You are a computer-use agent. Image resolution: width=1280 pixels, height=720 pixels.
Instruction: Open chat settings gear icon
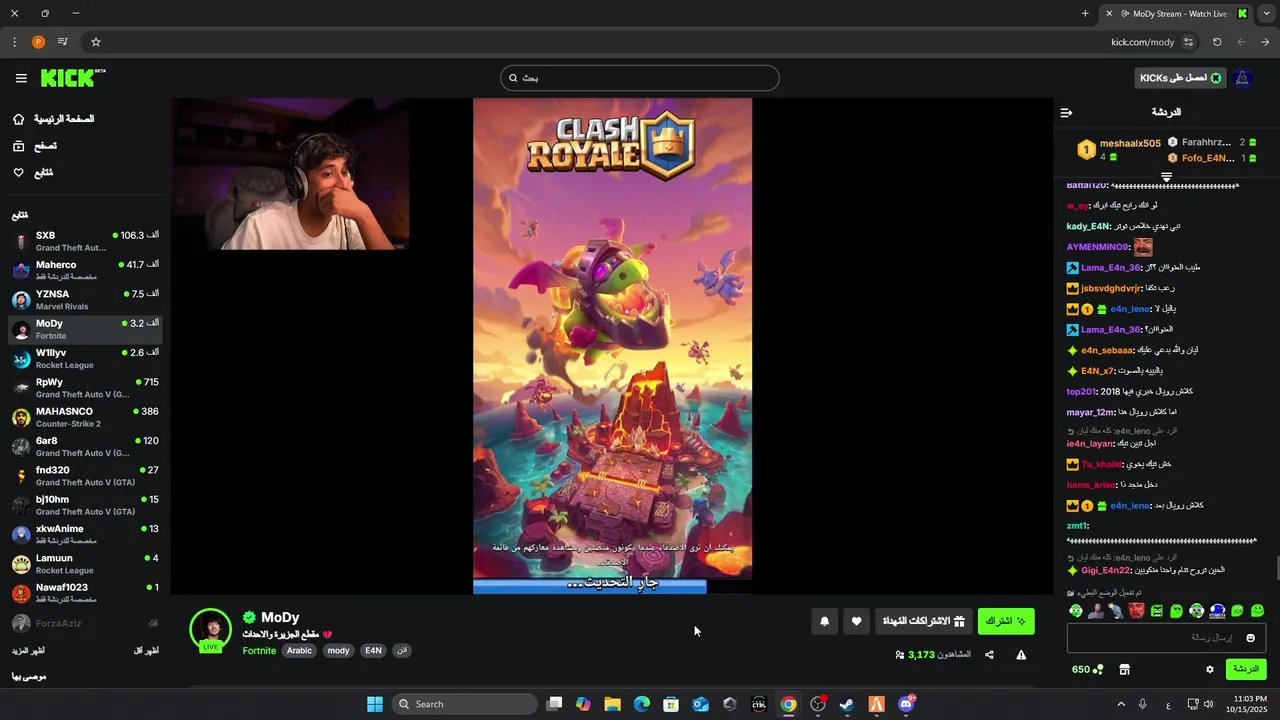(1209, 669)
